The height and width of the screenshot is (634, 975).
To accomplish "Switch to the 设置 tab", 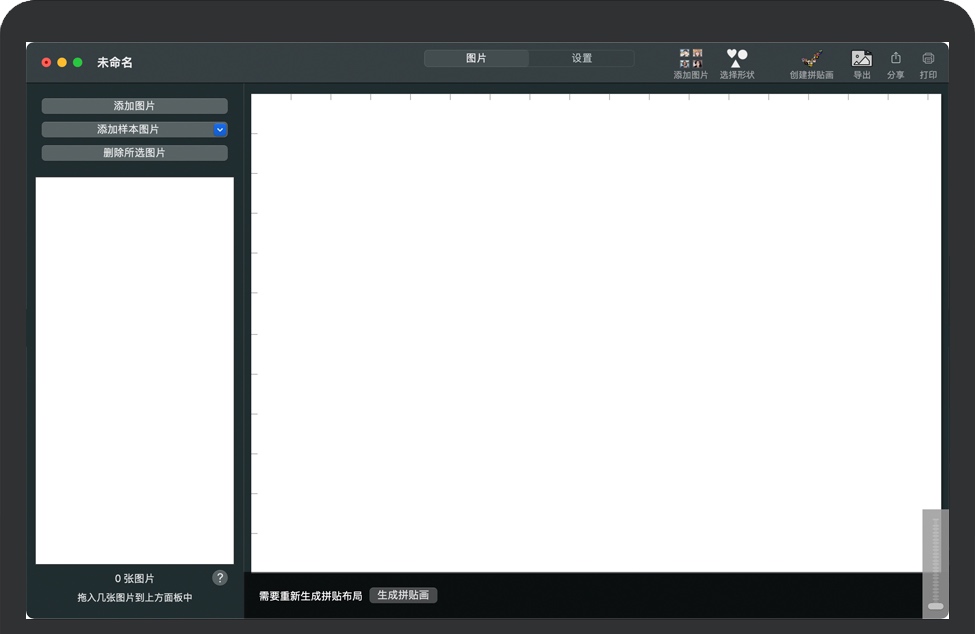I will tap(582, 58).
